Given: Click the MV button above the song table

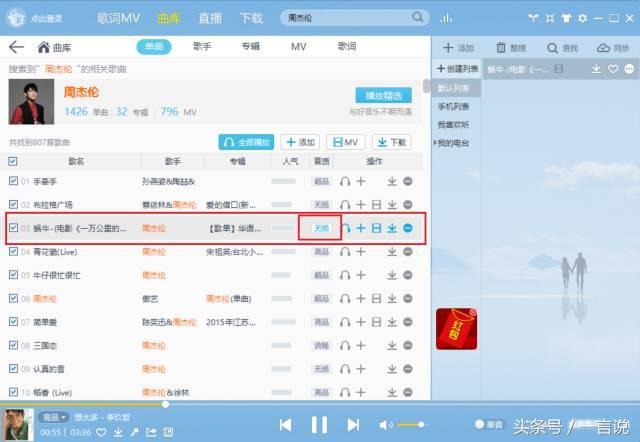Looking at the screenshot, I should click(x=345, y=142).
